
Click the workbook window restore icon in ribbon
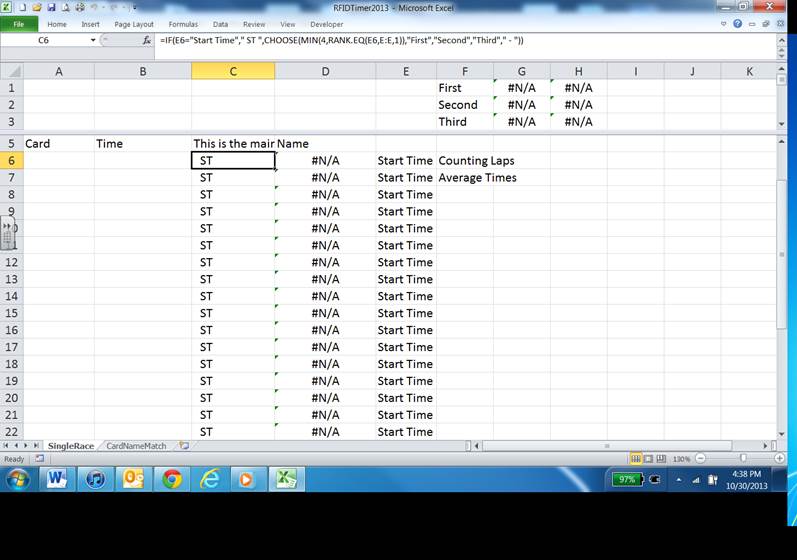click(765, 24)
